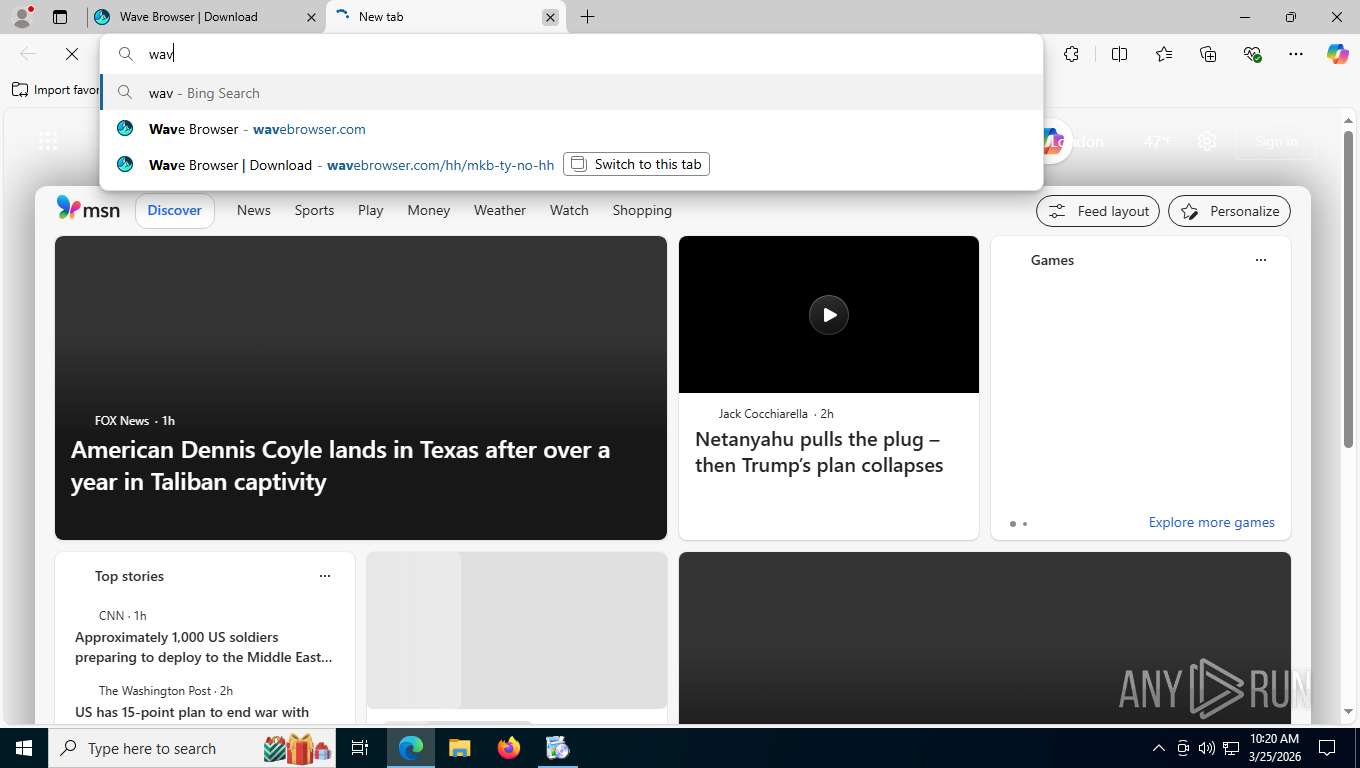The image size is (1360, 768).
Task: Click the Personalize button
Action: point(1229,211)
